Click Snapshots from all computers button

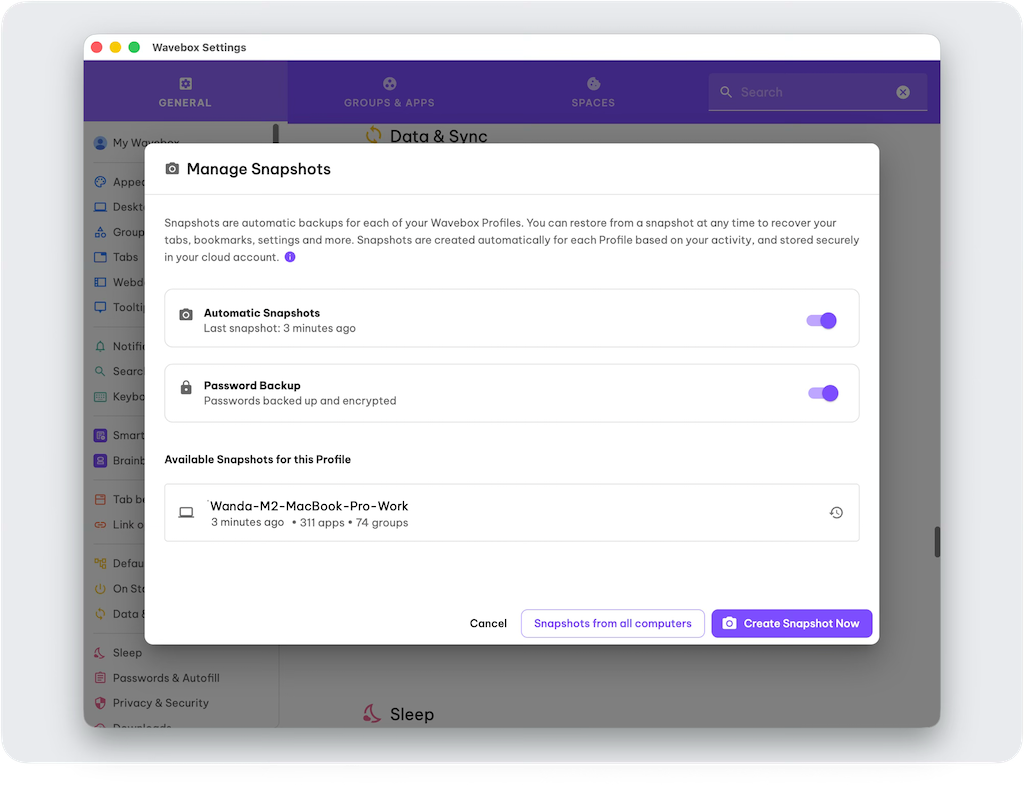(612, 623)
